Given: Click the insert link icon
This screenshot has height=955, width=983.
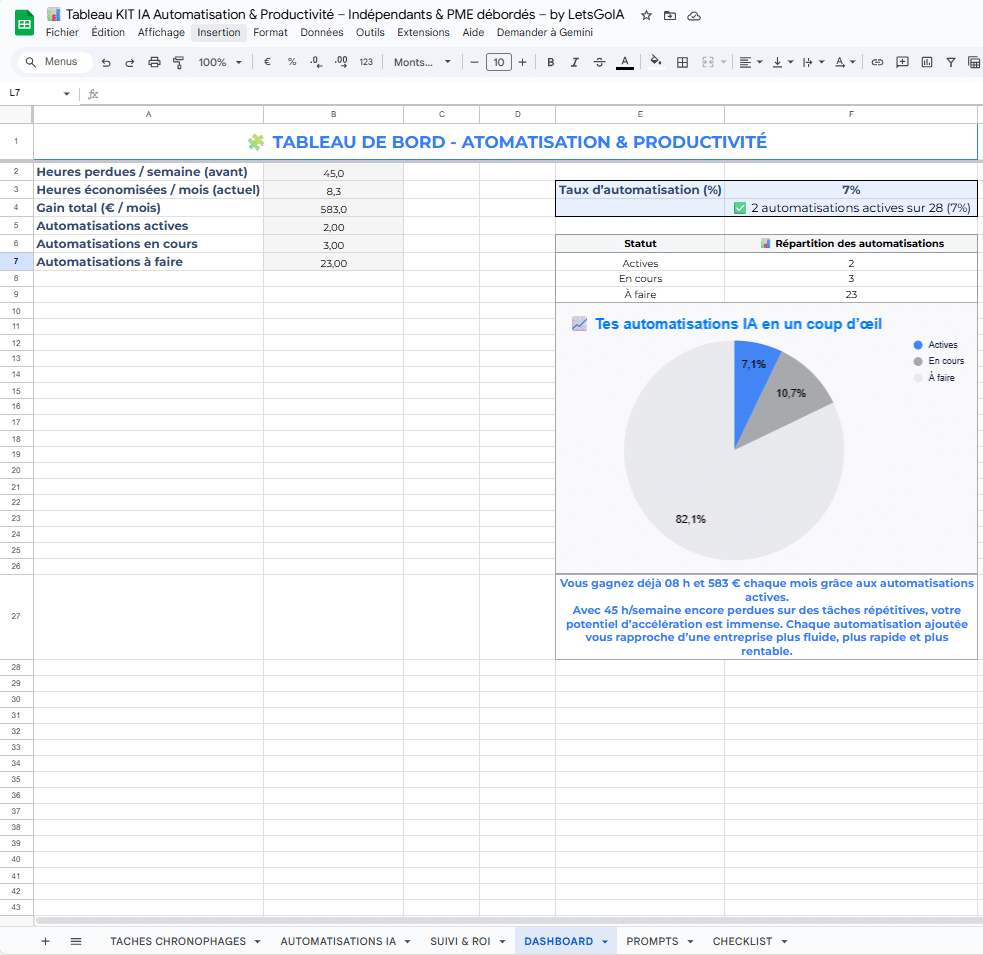Looking at the screenshot, I should [877, 62].
